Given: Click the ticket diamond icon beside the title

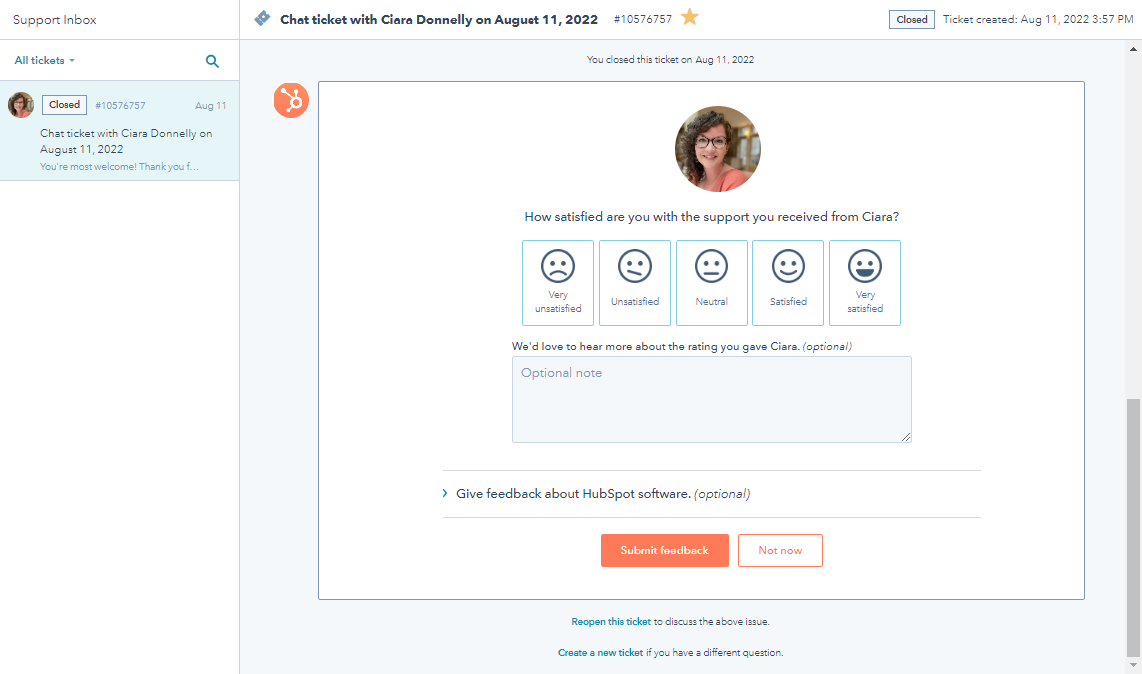Looking at the screenshot, I should (262, 17).
